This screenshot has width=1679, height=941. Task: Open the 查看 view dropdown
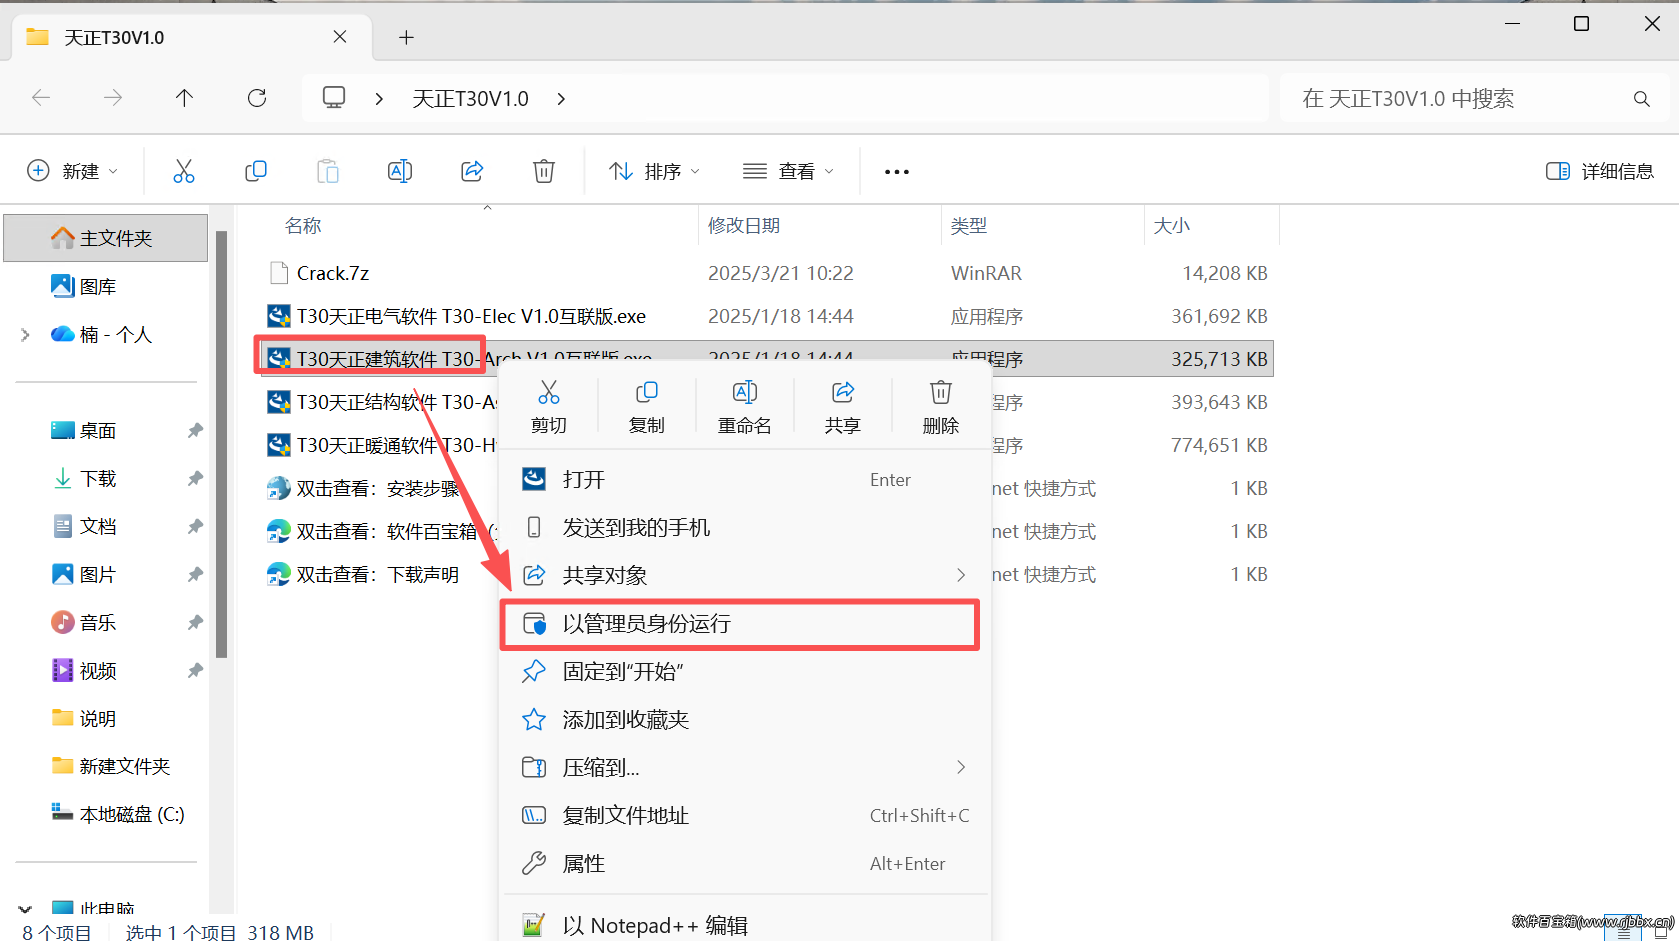788,171
